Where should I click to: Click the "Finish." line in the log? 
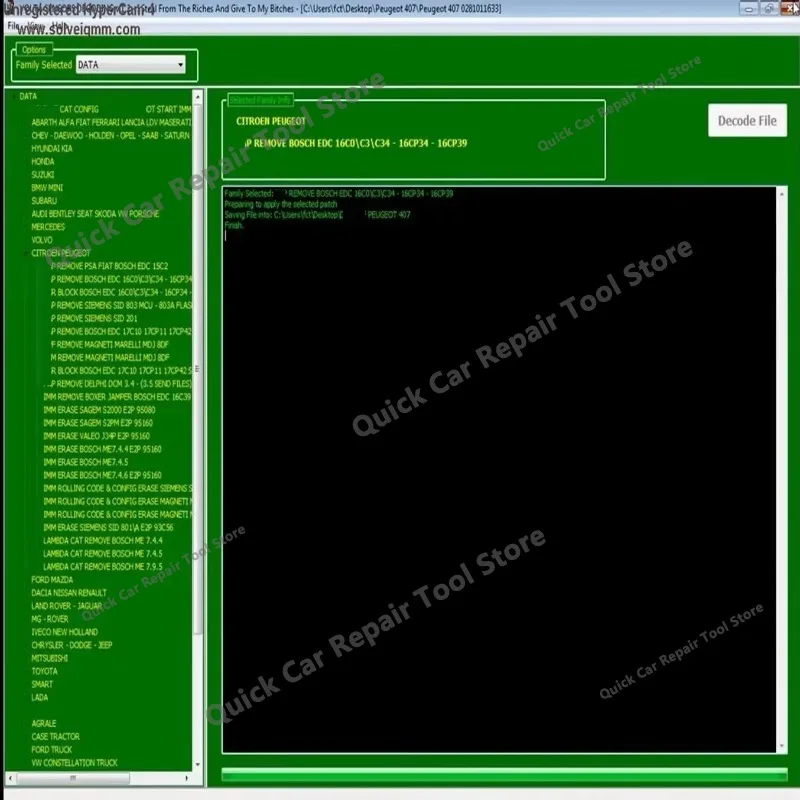pyautogui.click(x=234, y=225)
